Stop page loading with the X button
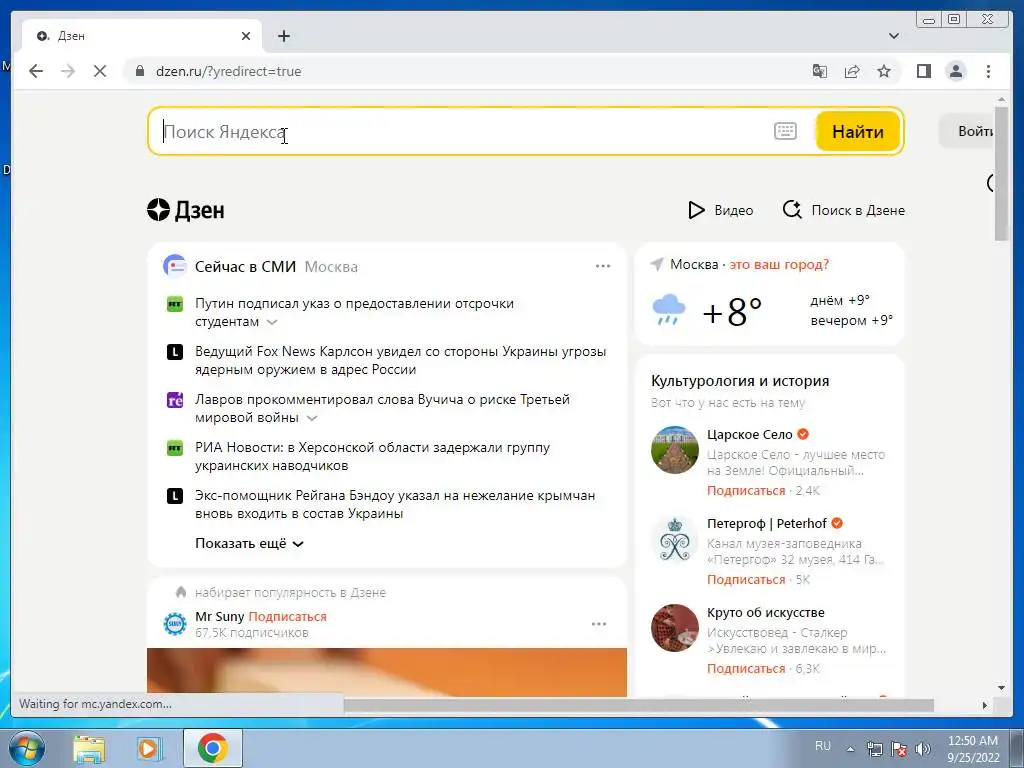This screenshot has height=768, width=1024. tap(100, 71)
